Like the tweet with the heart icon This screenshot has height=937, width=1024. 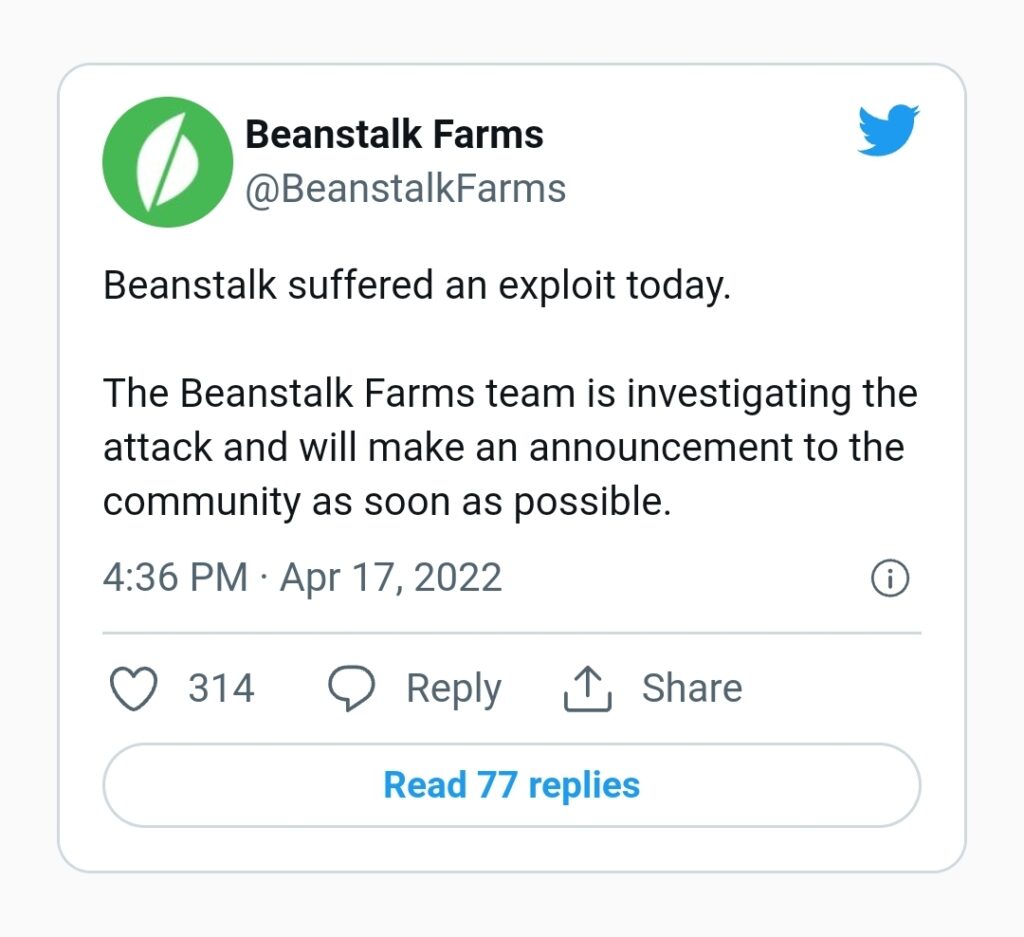tap(133, 689)
